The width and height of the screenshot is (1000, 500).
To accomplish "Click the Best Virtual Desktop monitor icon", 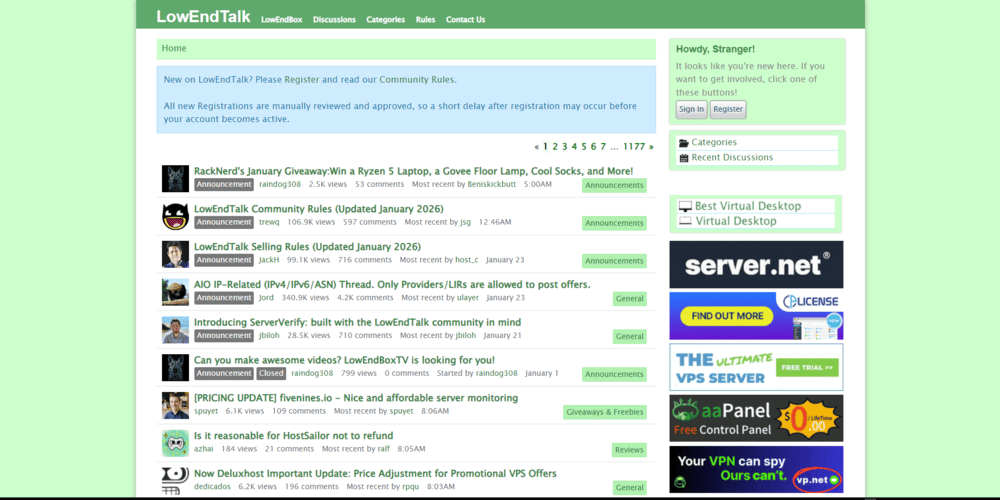I will tap(685, 206).
